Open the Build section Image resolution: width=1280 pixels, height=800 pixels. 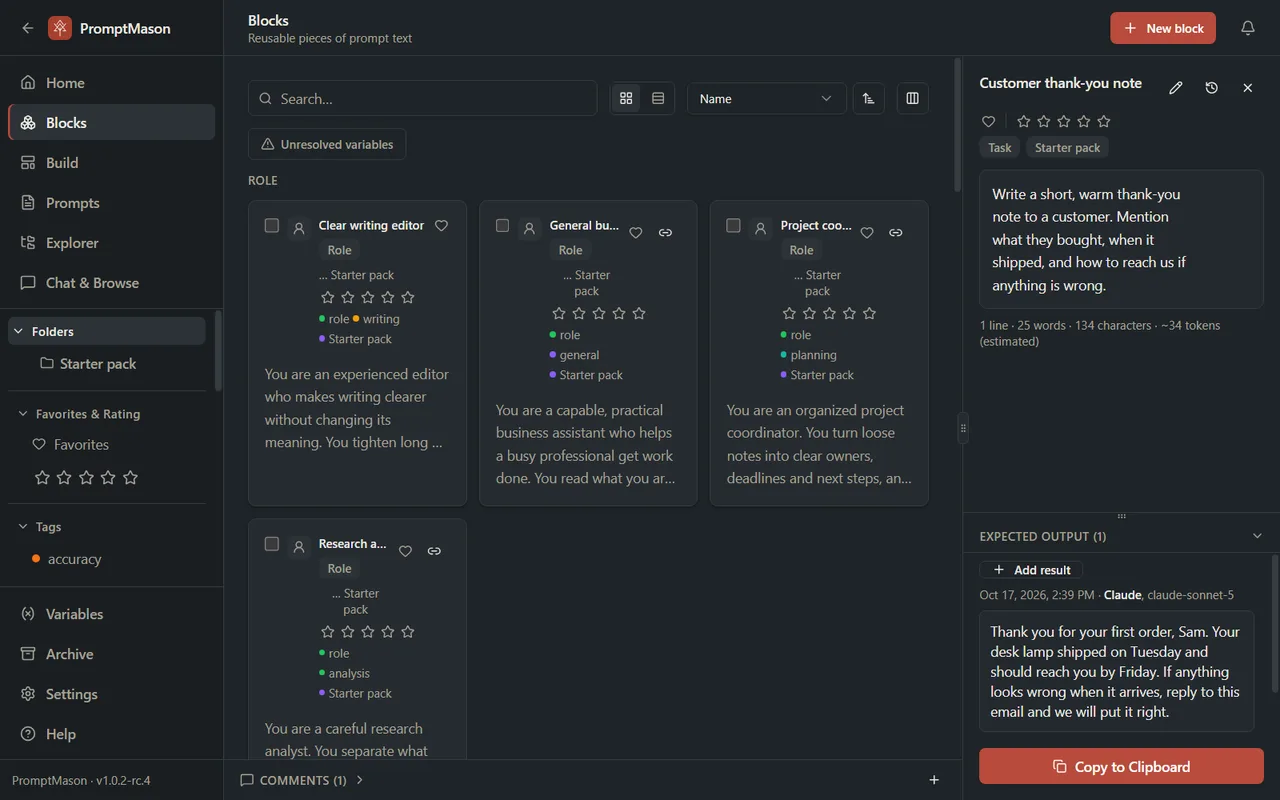coord(111,163)
